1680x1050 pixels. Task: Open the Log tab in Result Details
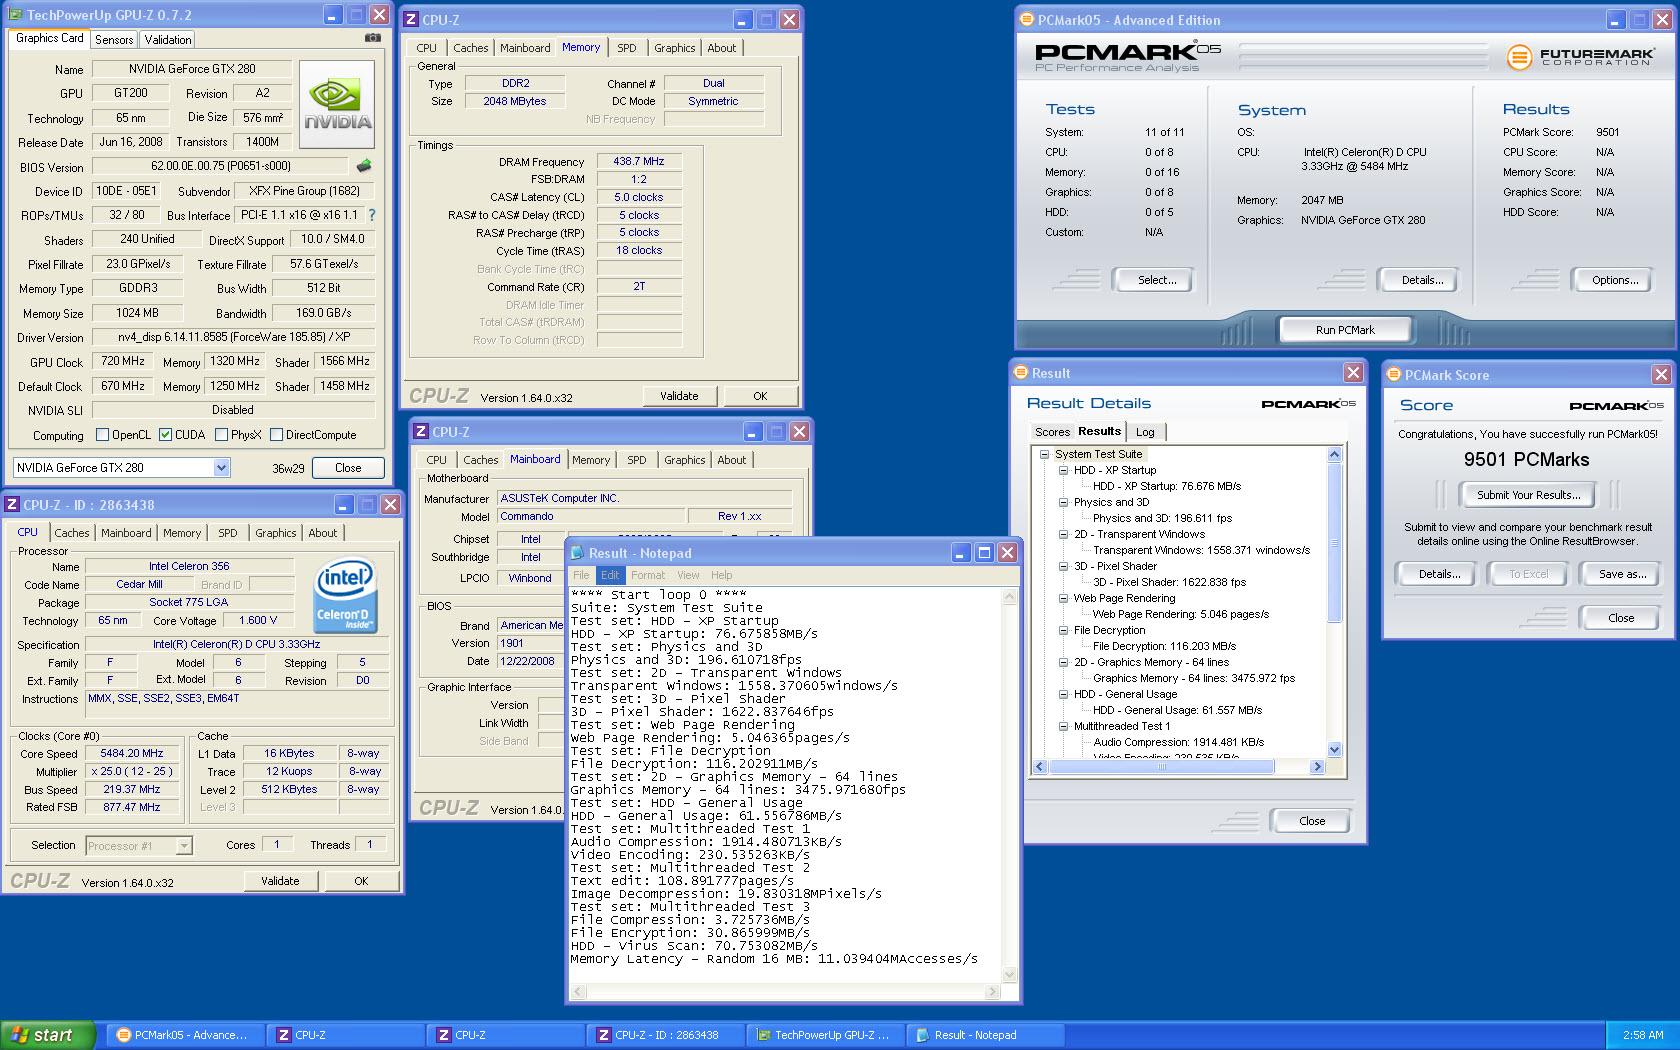(1145, 432)
